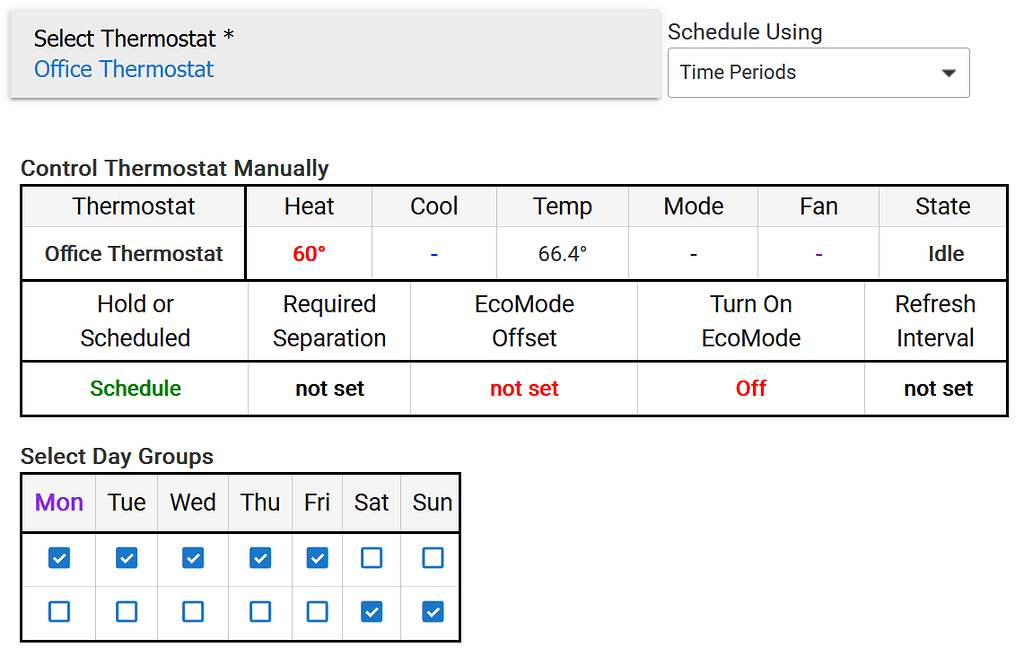Enable Saturday in the first day group
This screenshot has height=656, width=1024.
pos(371,558)
